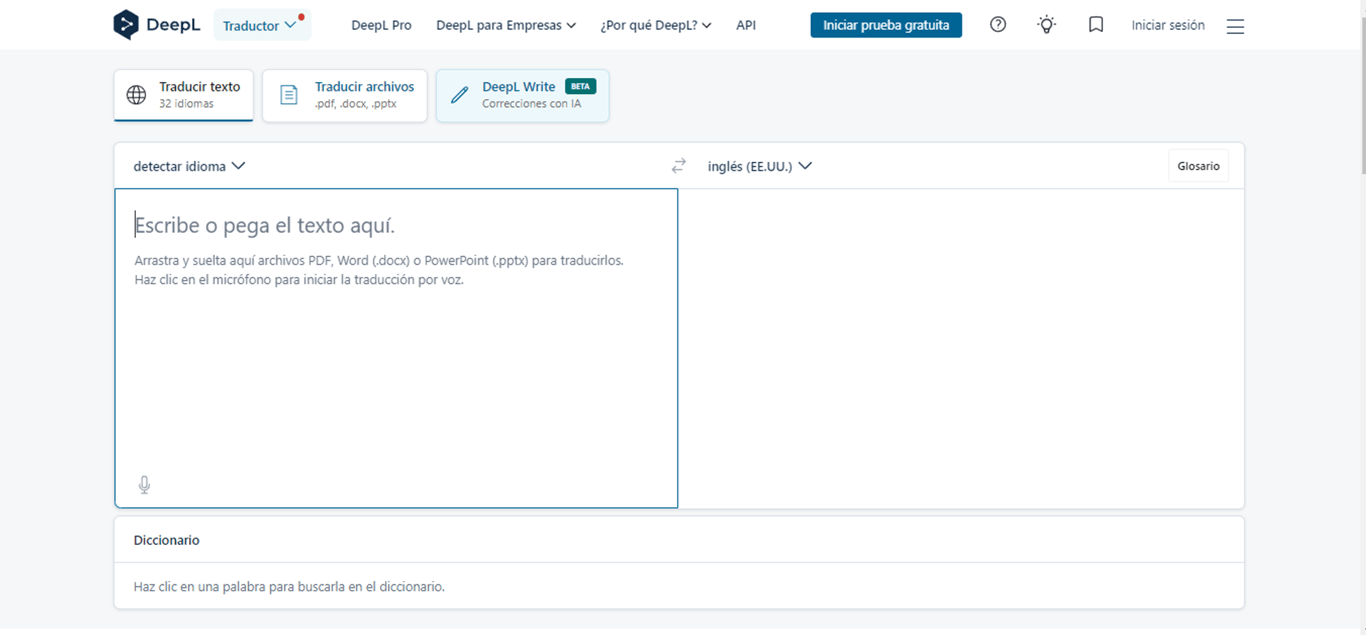The image size is (1366, 635).
Task: Open the hamburger menu icon
Action: pyautogui.click(x=1235, y=26)
